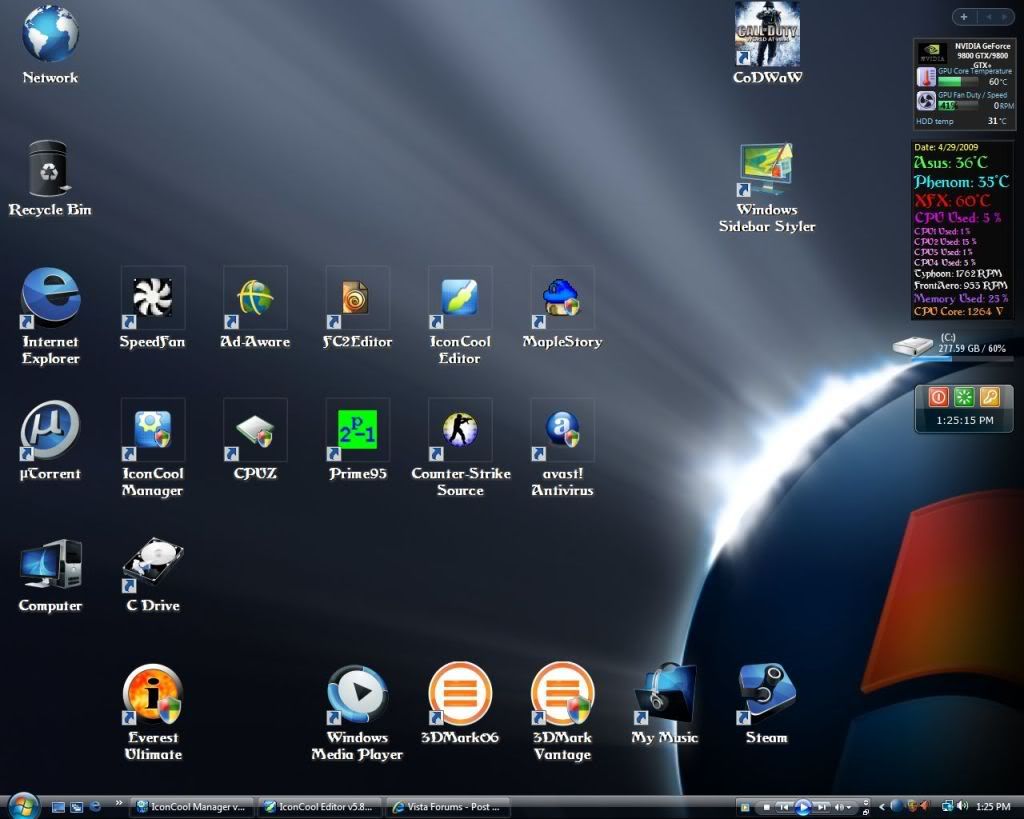
Task: Select the avast! Antivirus shortcut
Action: click(562, 448)
